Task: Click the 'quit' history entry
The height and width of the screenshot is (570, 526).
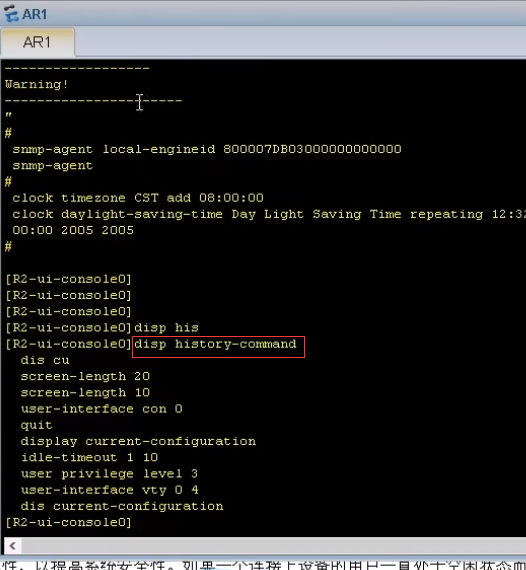Action: (x=36, y=425)
